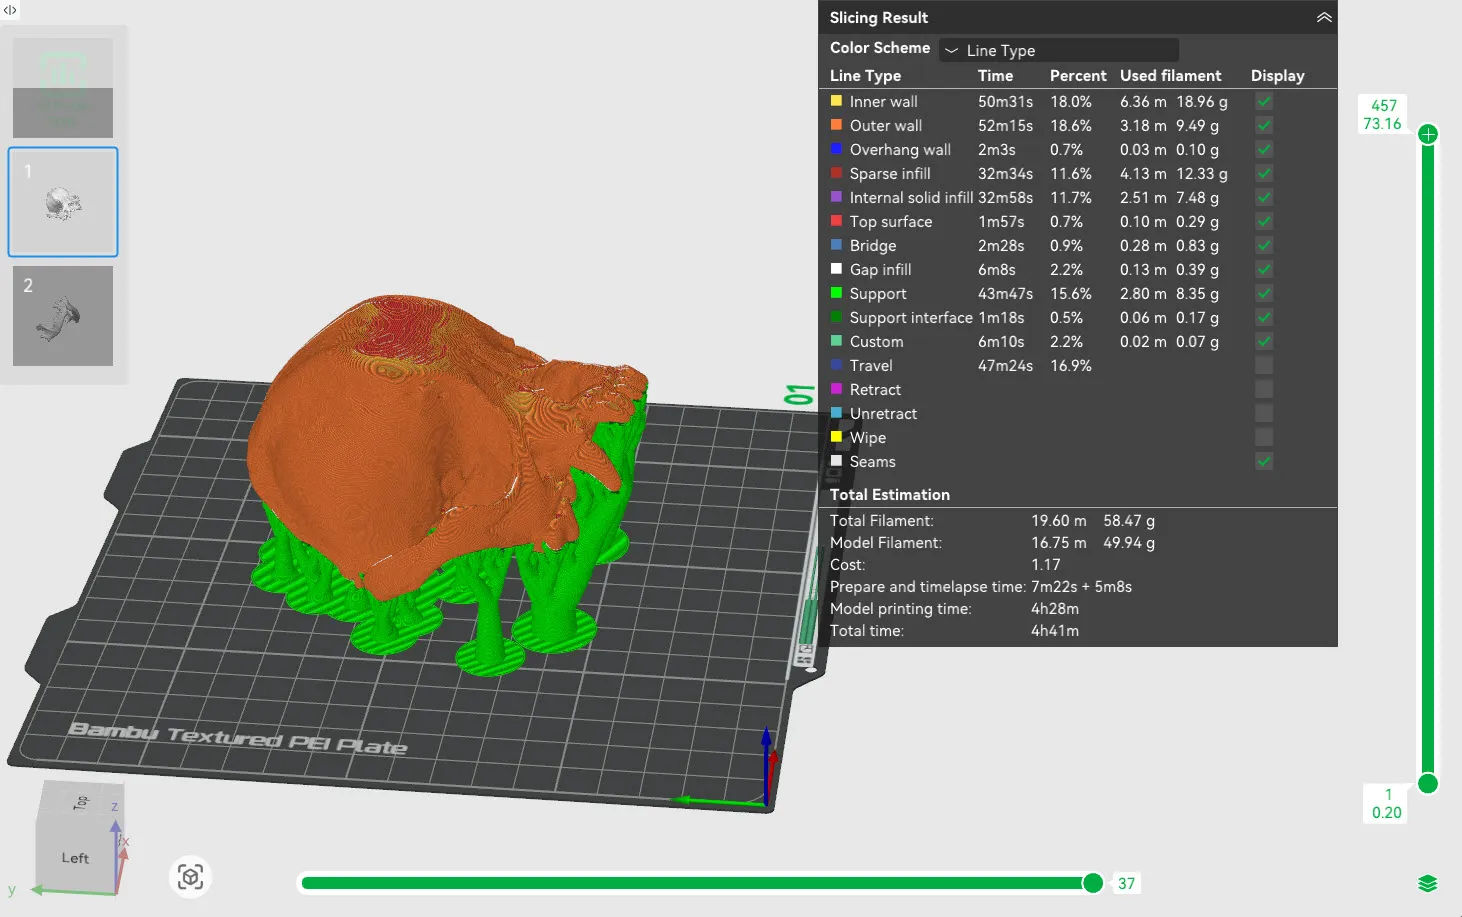Click the Overhang wall blue color swatch
Image resolution: width=1462 pixels, height=917 pixels.
coord(836,149)
